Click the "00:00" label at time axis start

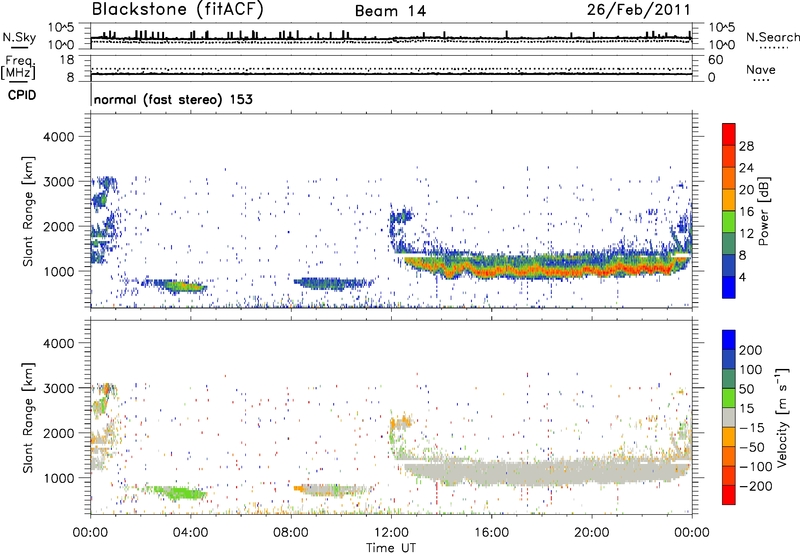click(90, 533)
